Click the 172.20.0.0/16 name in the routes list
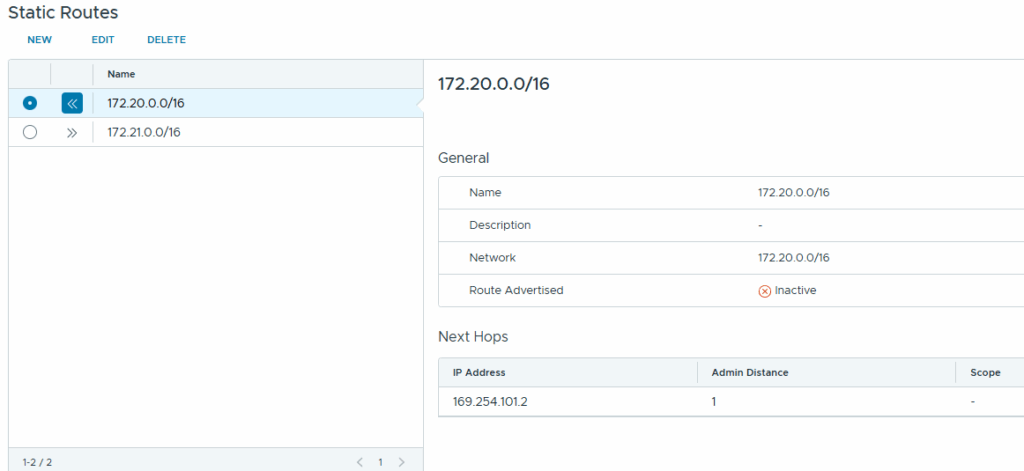The width and height of the screenshot is (1024, 471). pos(146,103)
